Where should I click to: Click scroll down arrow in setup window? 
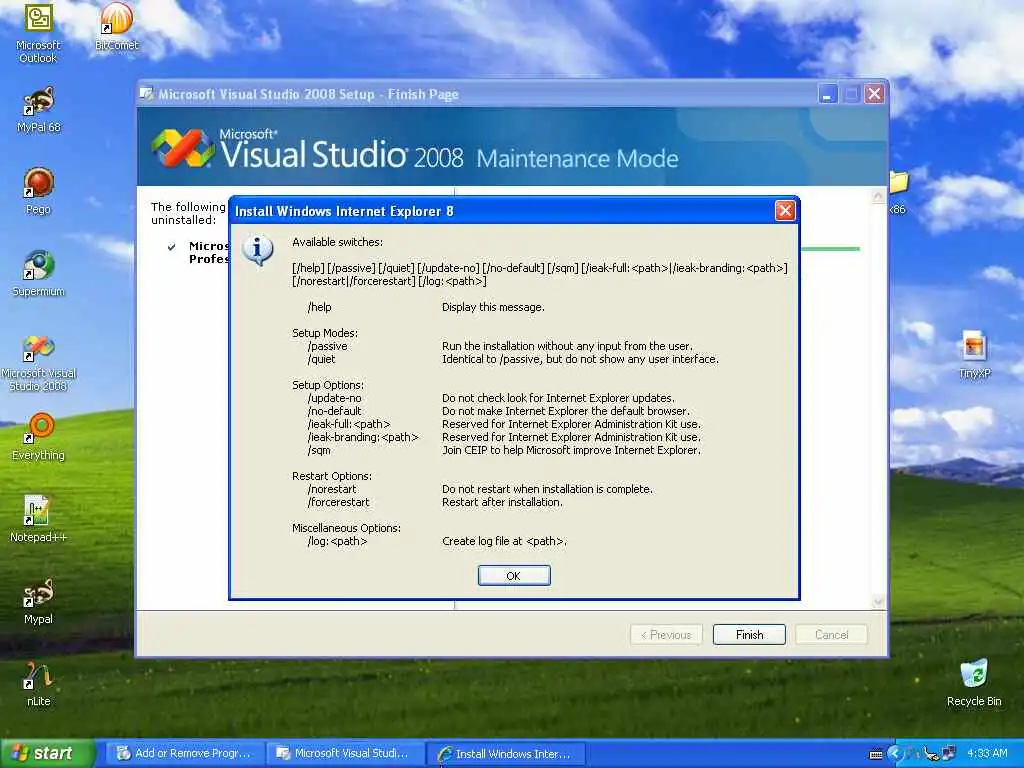[878, 601]
